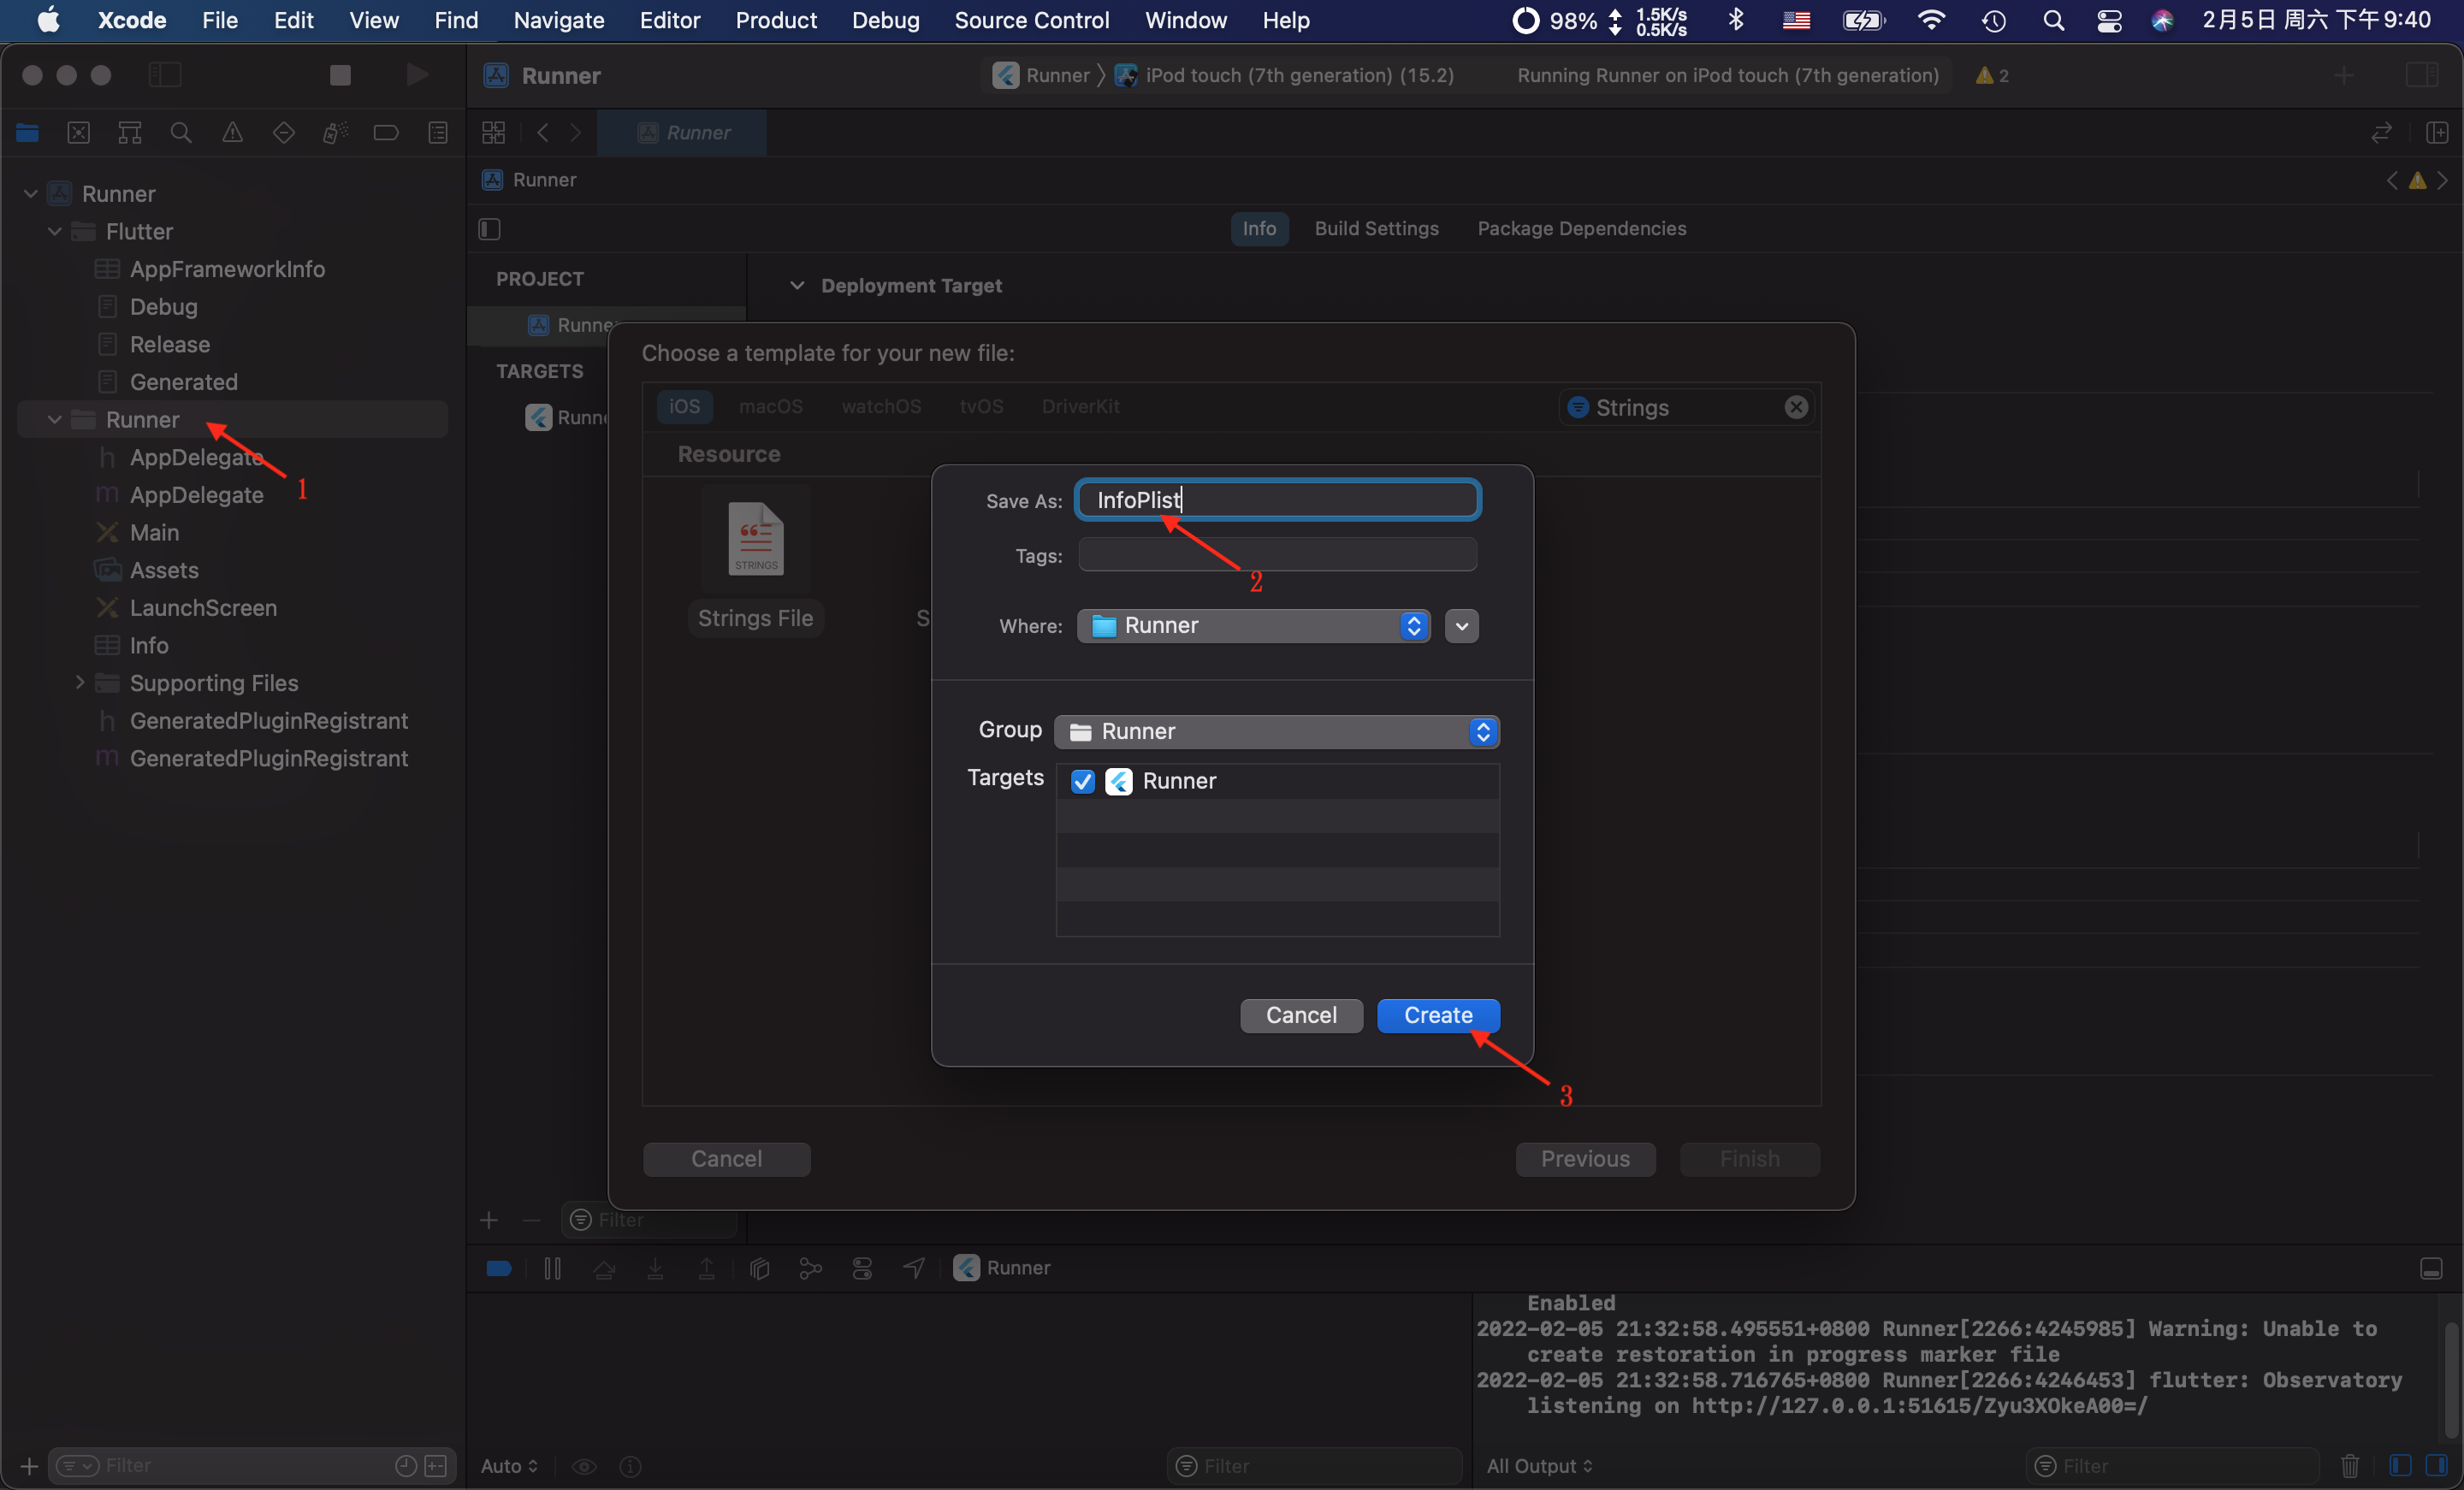Toggle the breakpoints activation icon in debug bar

(499, 1268)
